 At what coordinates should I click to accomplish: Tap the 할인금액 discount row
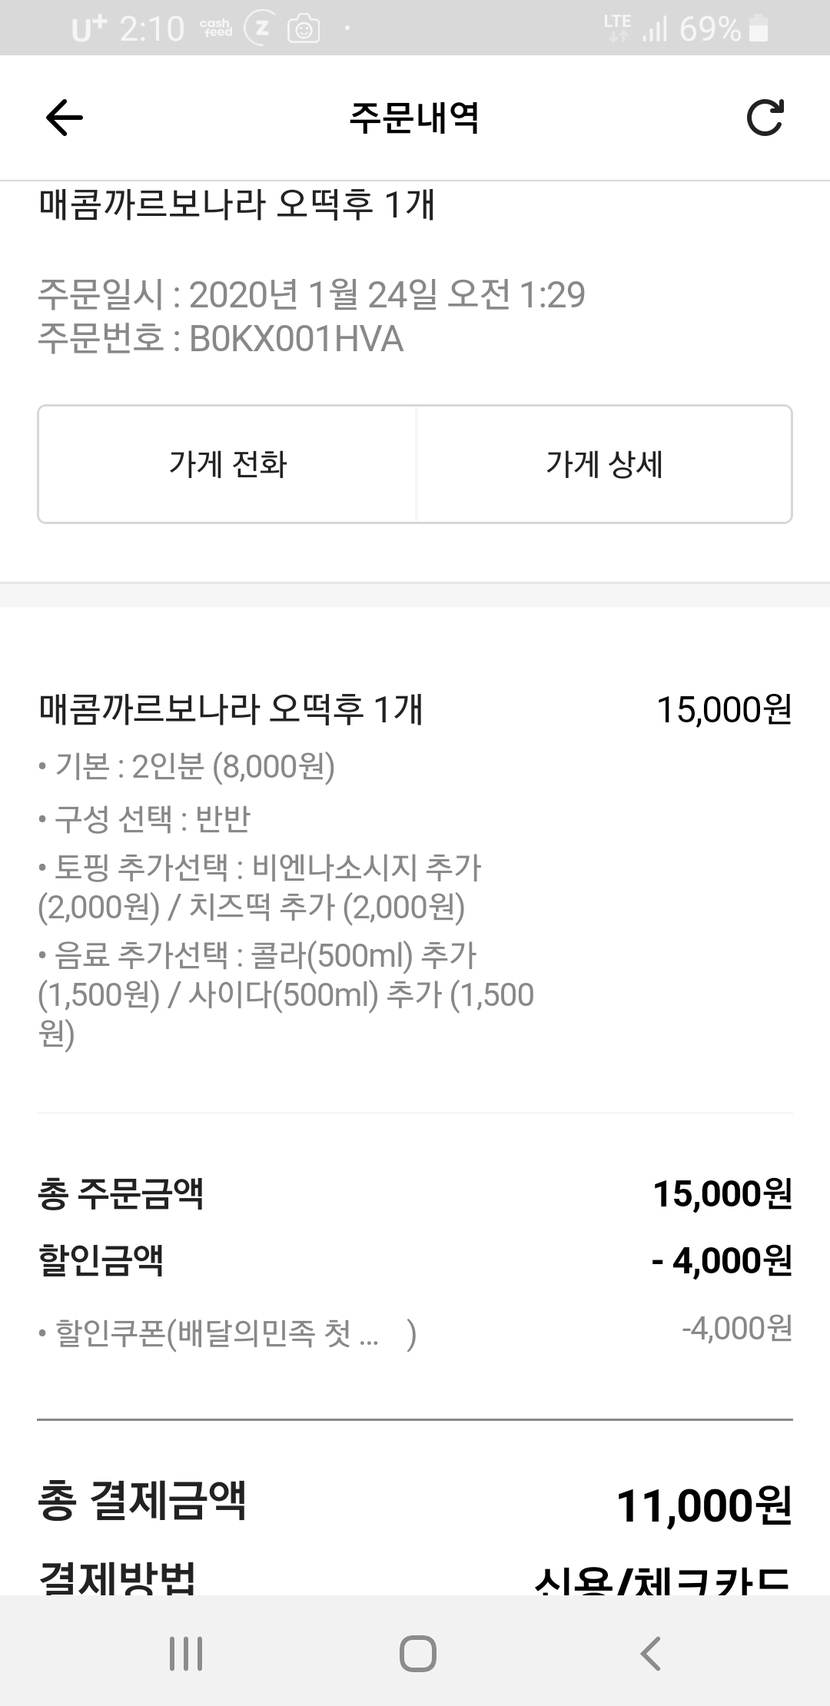click(414, 1260)
